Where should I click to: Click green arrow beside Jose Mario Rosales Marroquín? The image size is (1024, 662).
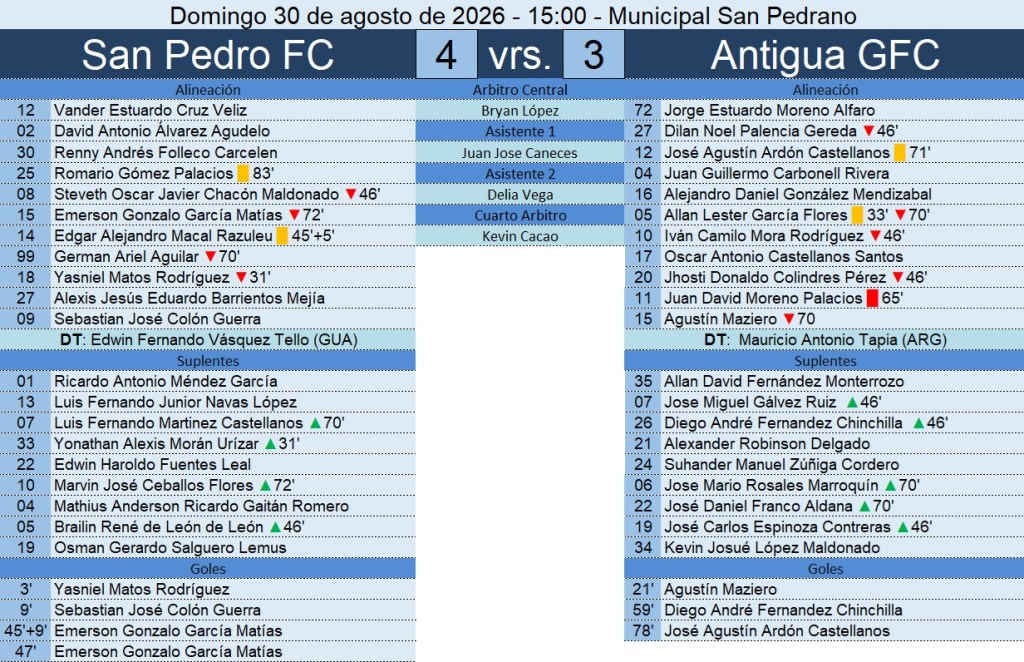pyautogui.click(x=891, y=486)
